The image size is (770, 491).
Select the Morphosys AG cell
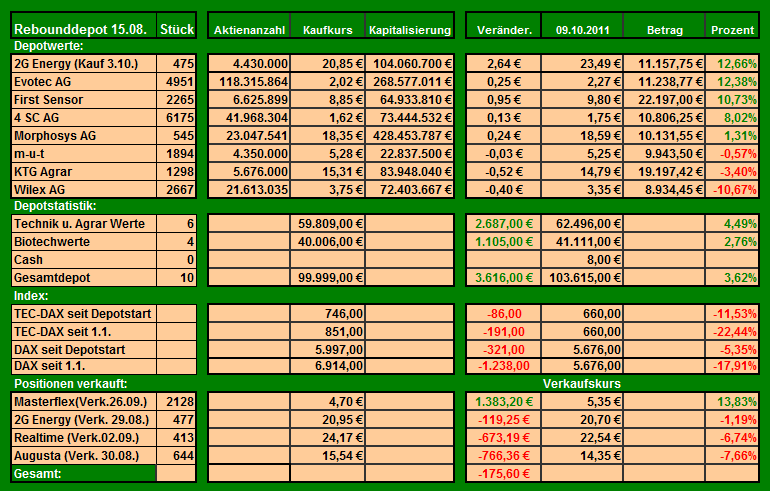[x=84, y=136]
